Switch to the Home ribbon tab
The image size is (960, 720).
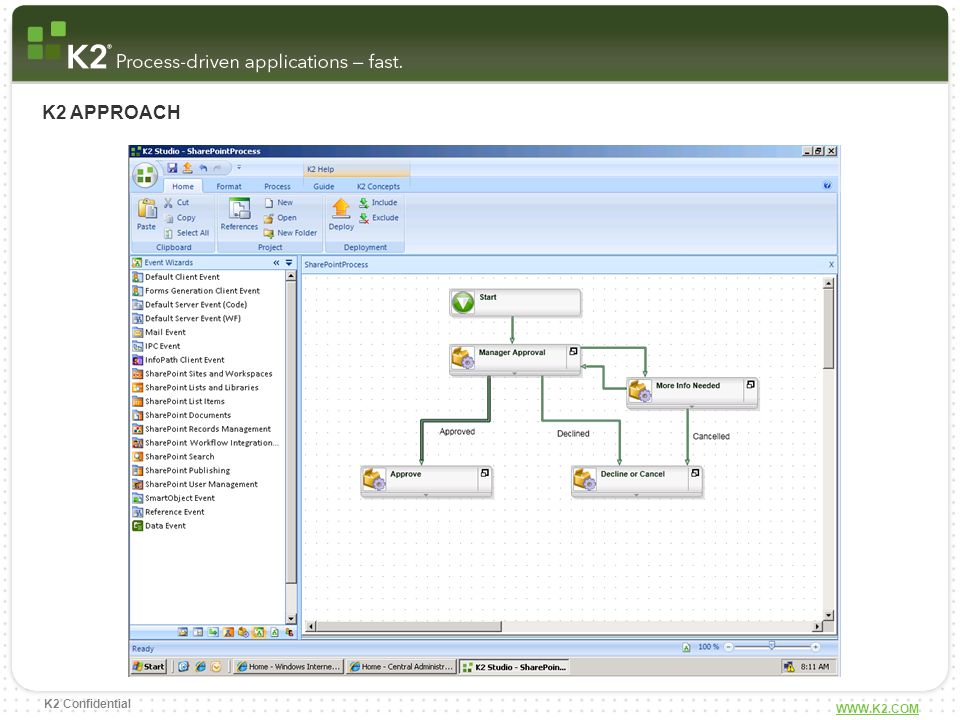182,186
